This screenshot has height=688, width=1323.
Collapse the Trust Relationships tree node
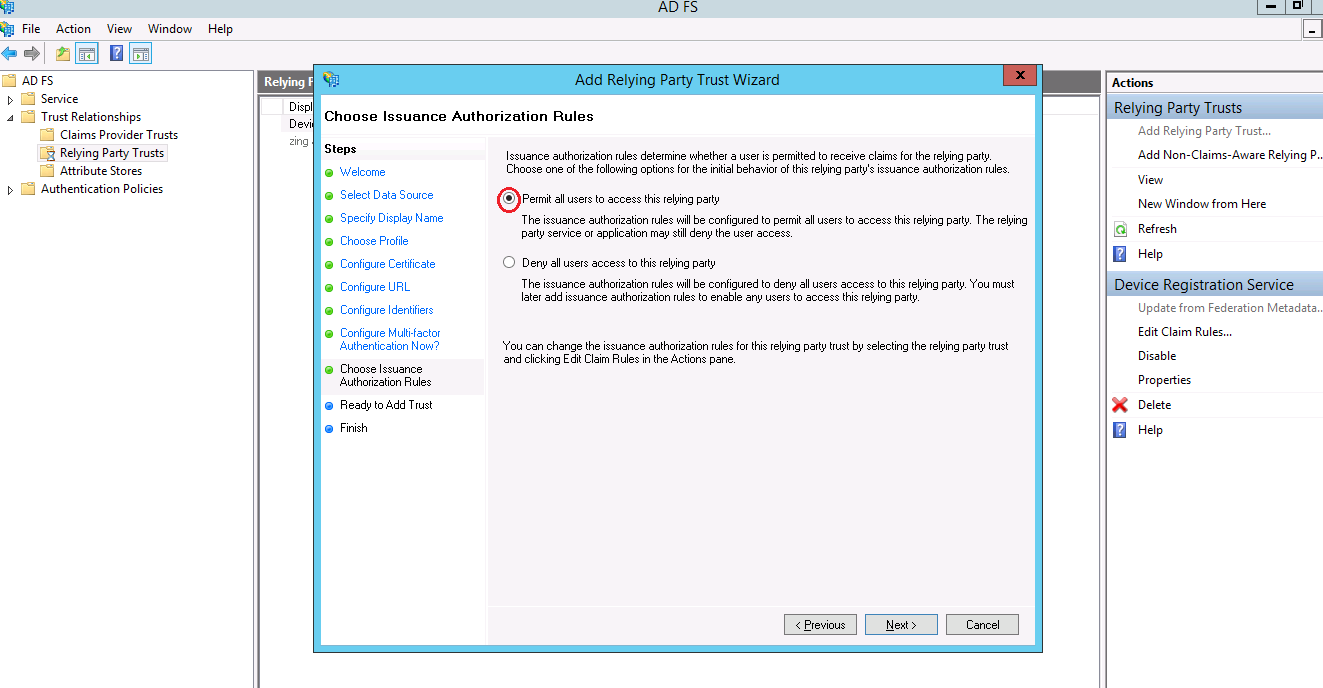tap(11, 118)
